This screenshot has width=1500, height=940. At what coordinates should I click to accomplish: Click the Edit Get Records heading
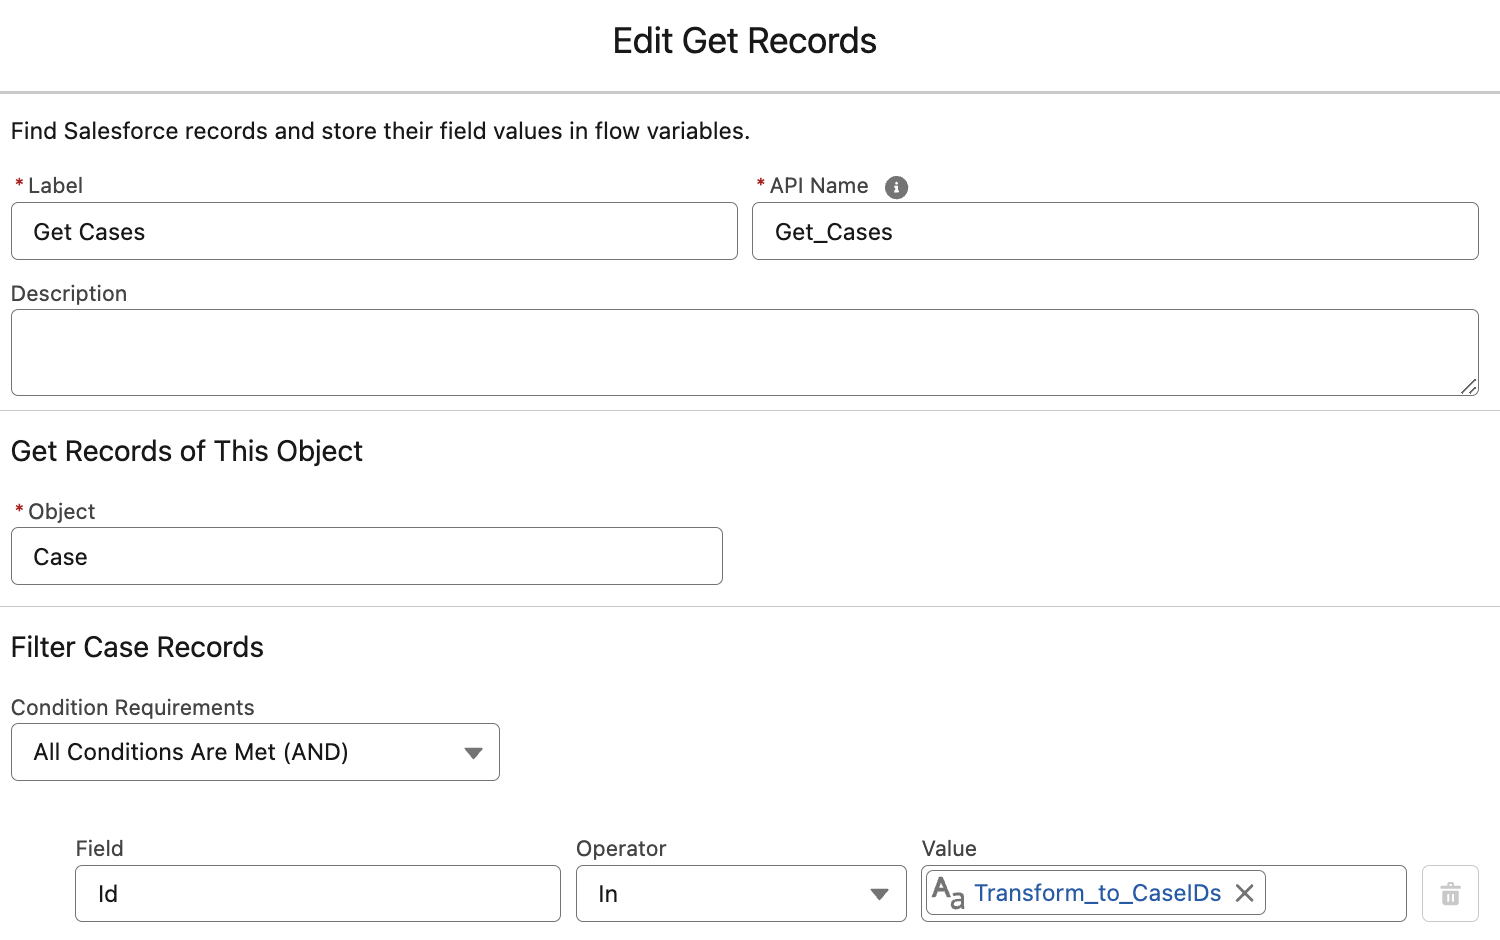(x=744, y=40)
